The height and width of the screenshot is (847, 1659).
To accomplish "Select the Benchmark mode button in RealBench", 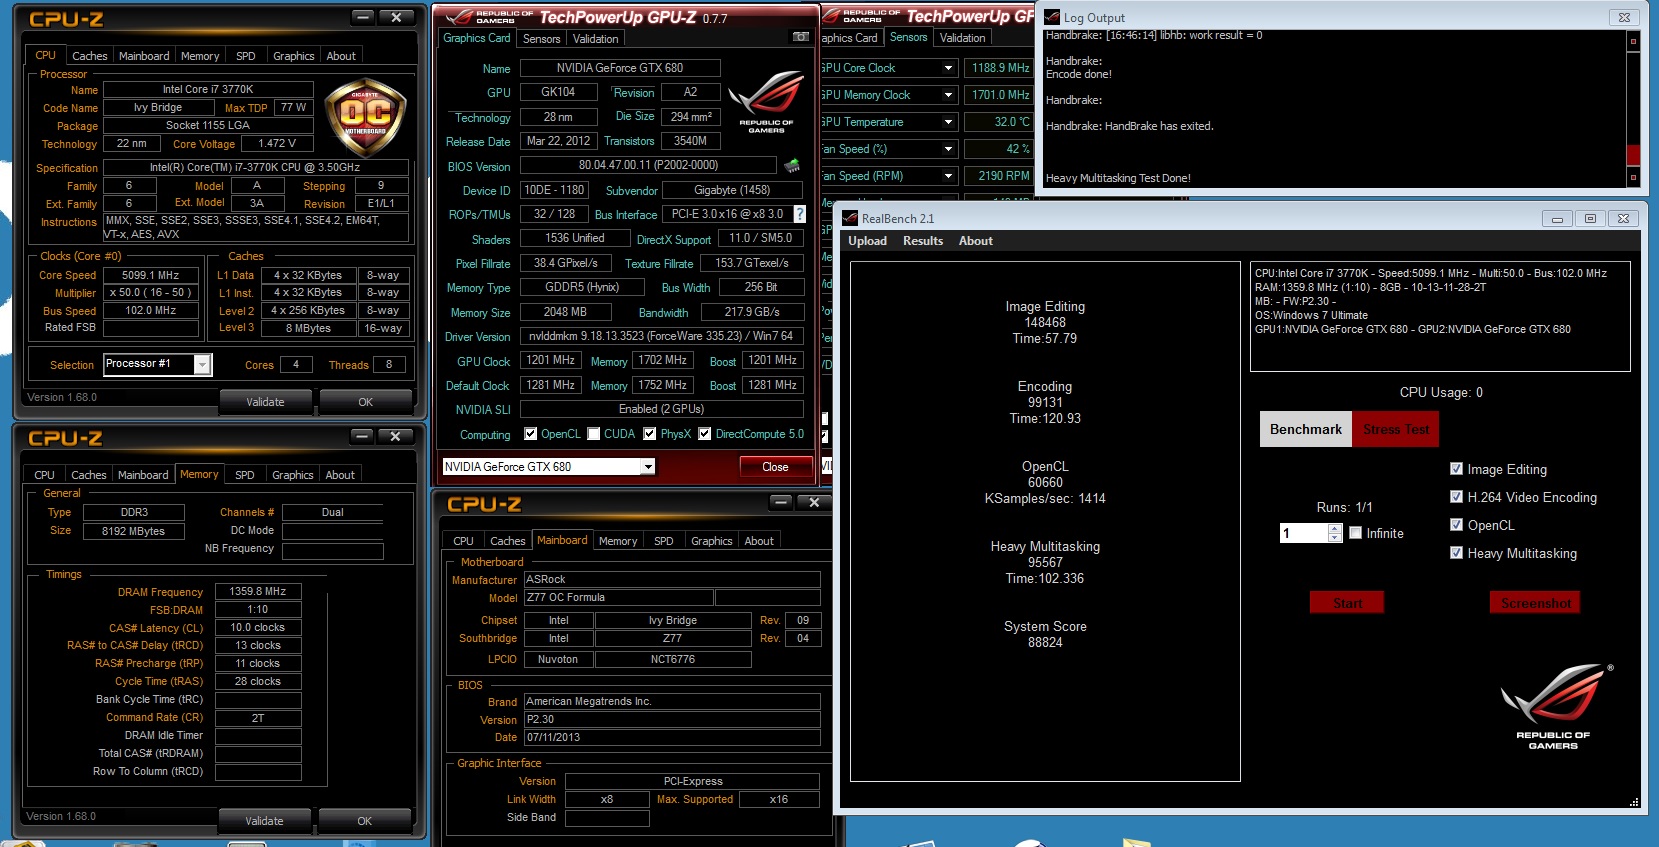I will [1305, 429].
